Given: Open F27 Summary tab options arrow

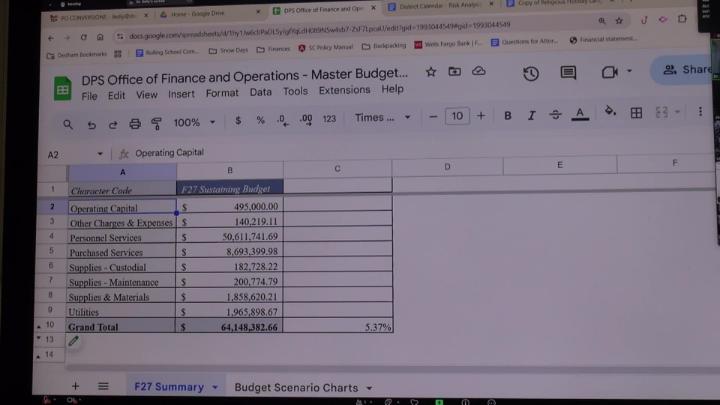Looking at the screenshot, I should coord(214,387).
